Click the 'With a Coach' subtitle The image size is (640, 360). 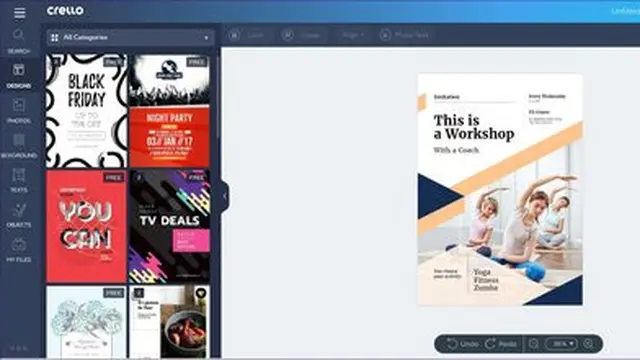[456, 150]
